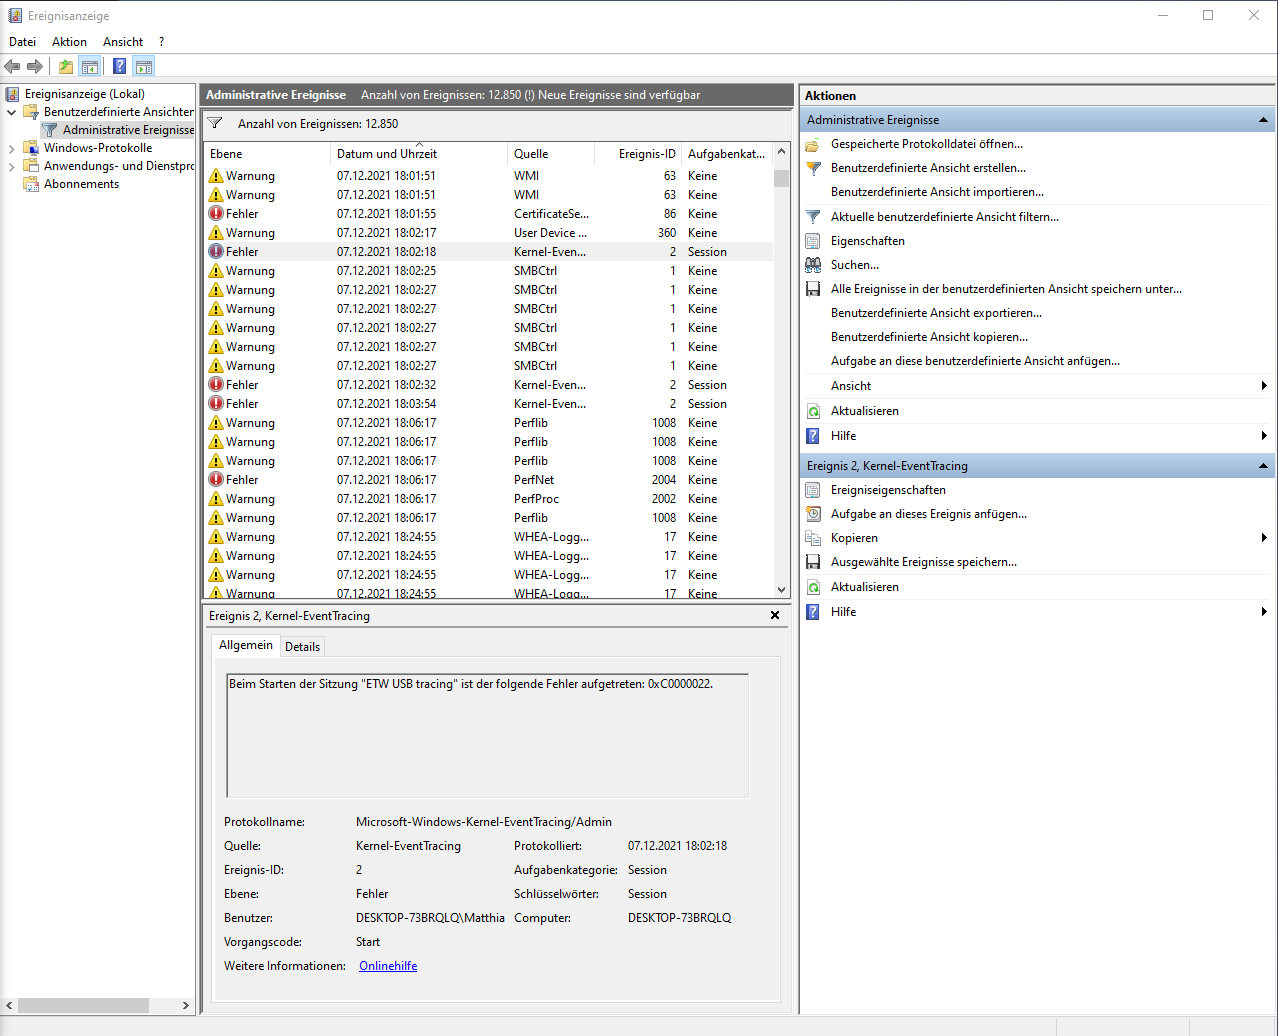Click Benutzerdefinierte Ansicht exportieren...
This screenshot has height=1036, width=1278.
click(936, 313)
